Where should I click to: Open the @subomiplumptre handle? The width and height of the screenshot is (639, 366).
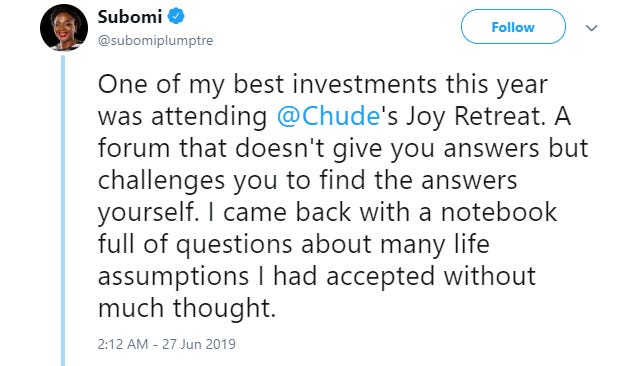tap(155, 41)
